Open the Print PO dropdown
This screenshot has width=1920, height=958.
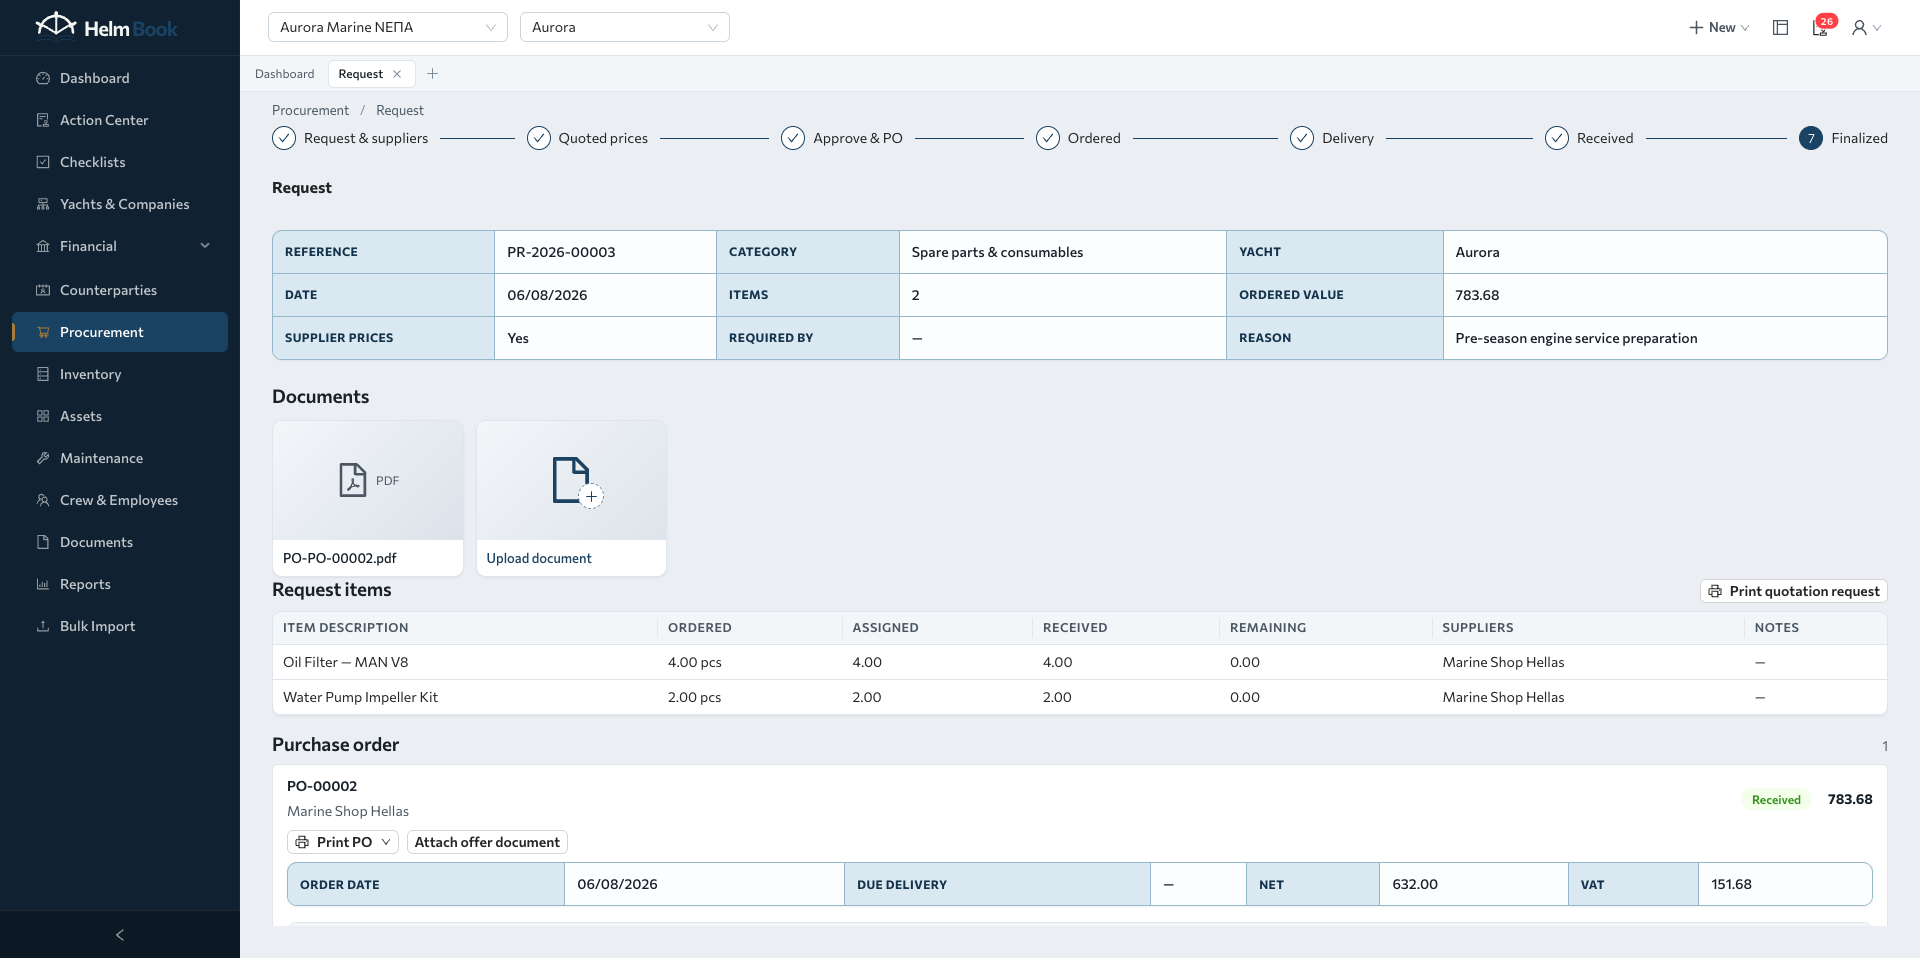(343, 842)
